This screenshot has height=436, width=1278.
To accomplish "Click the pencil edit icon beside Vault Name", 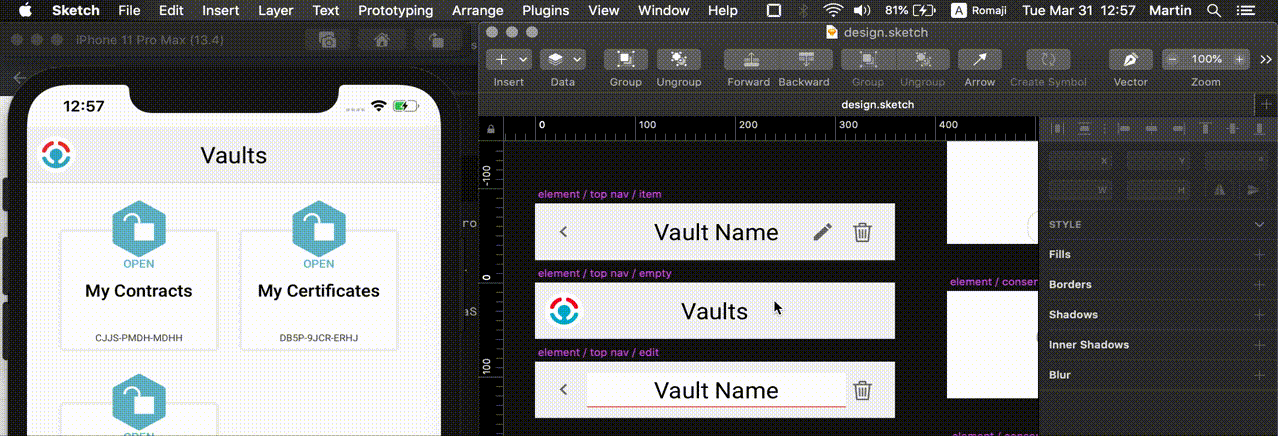I will [x=822, y=232].
